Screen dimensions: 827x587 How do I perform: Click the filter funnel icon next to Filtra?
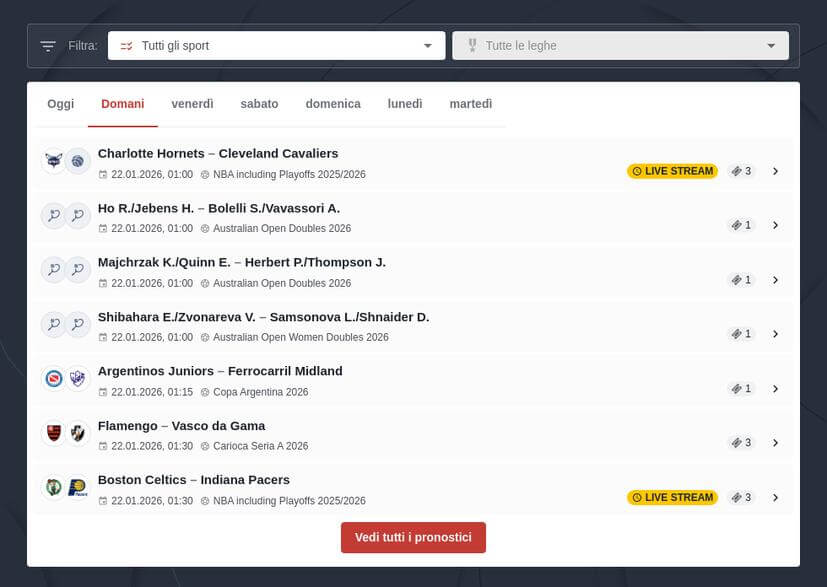[x=46, y=45]
